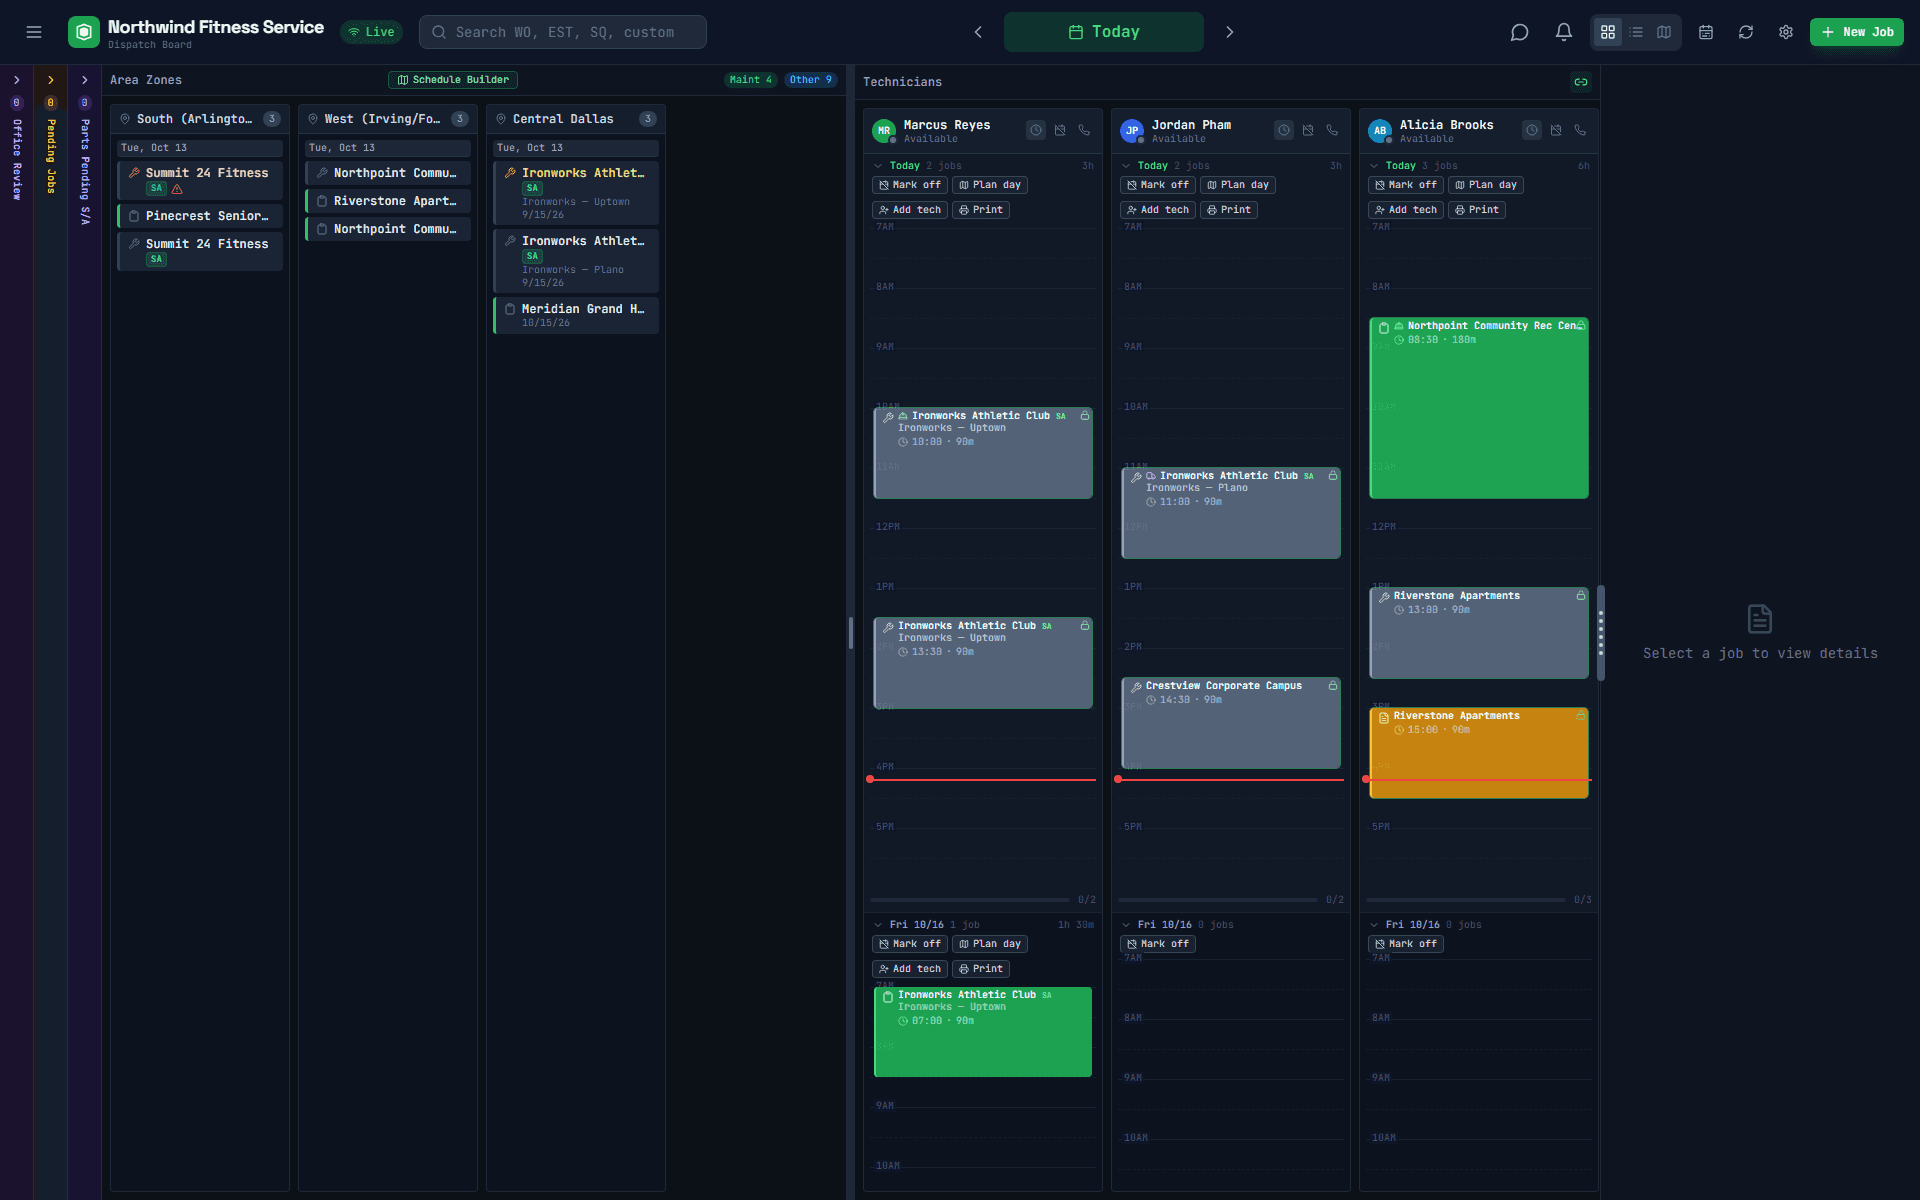
Task: Expand the Office Review panel
Action: (x=17, y=80)
